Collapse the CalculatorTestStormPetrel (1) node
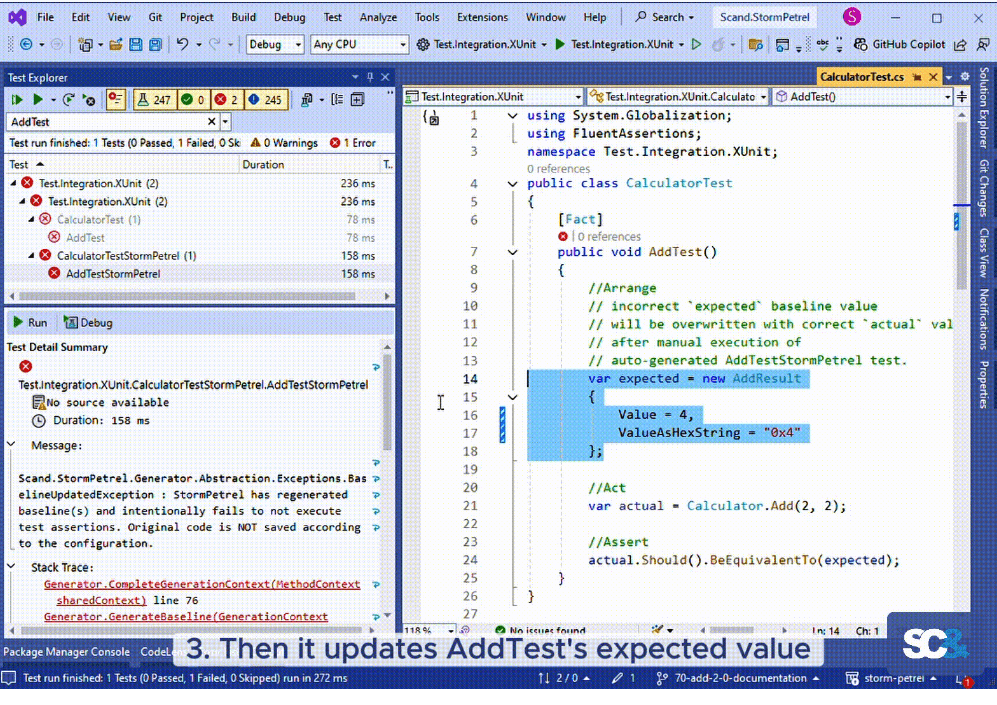Screen dimensions: 997x705 coord(31,256)
